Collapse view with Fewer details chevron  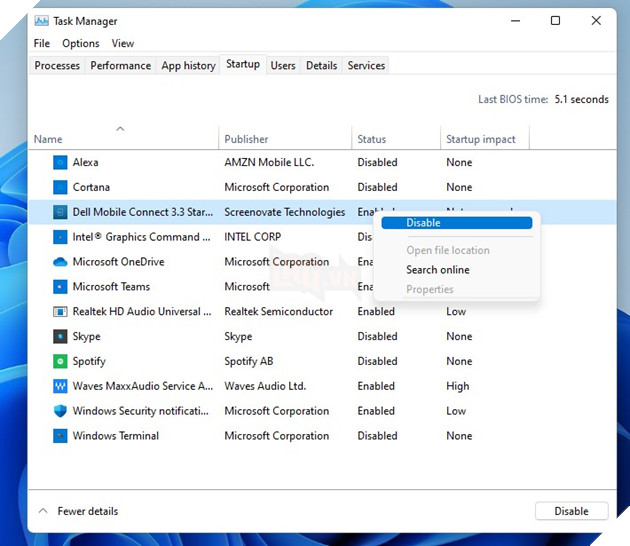[43, 511]
